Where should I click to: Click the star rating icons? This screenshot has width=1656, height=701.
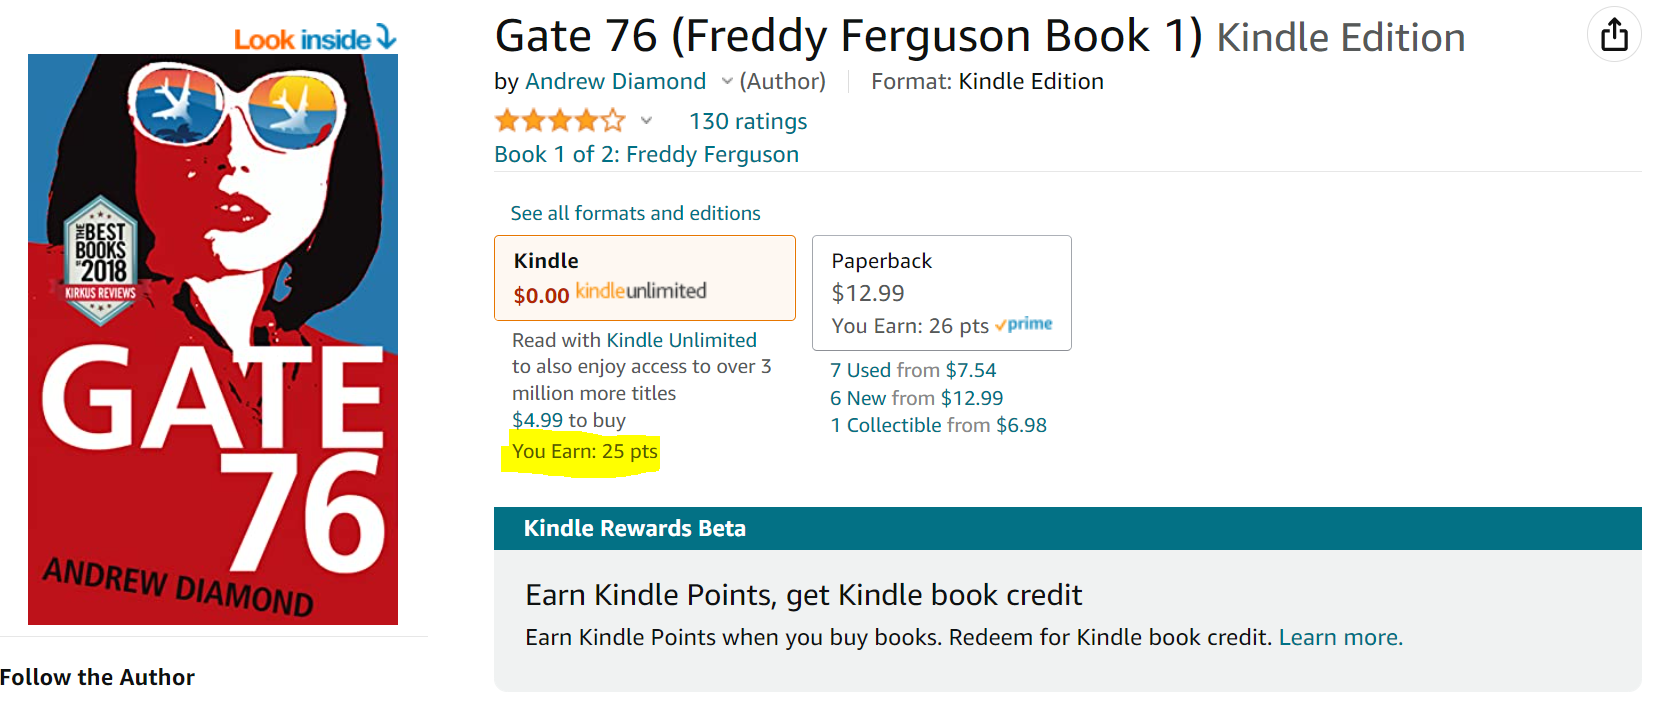[559, 121]
